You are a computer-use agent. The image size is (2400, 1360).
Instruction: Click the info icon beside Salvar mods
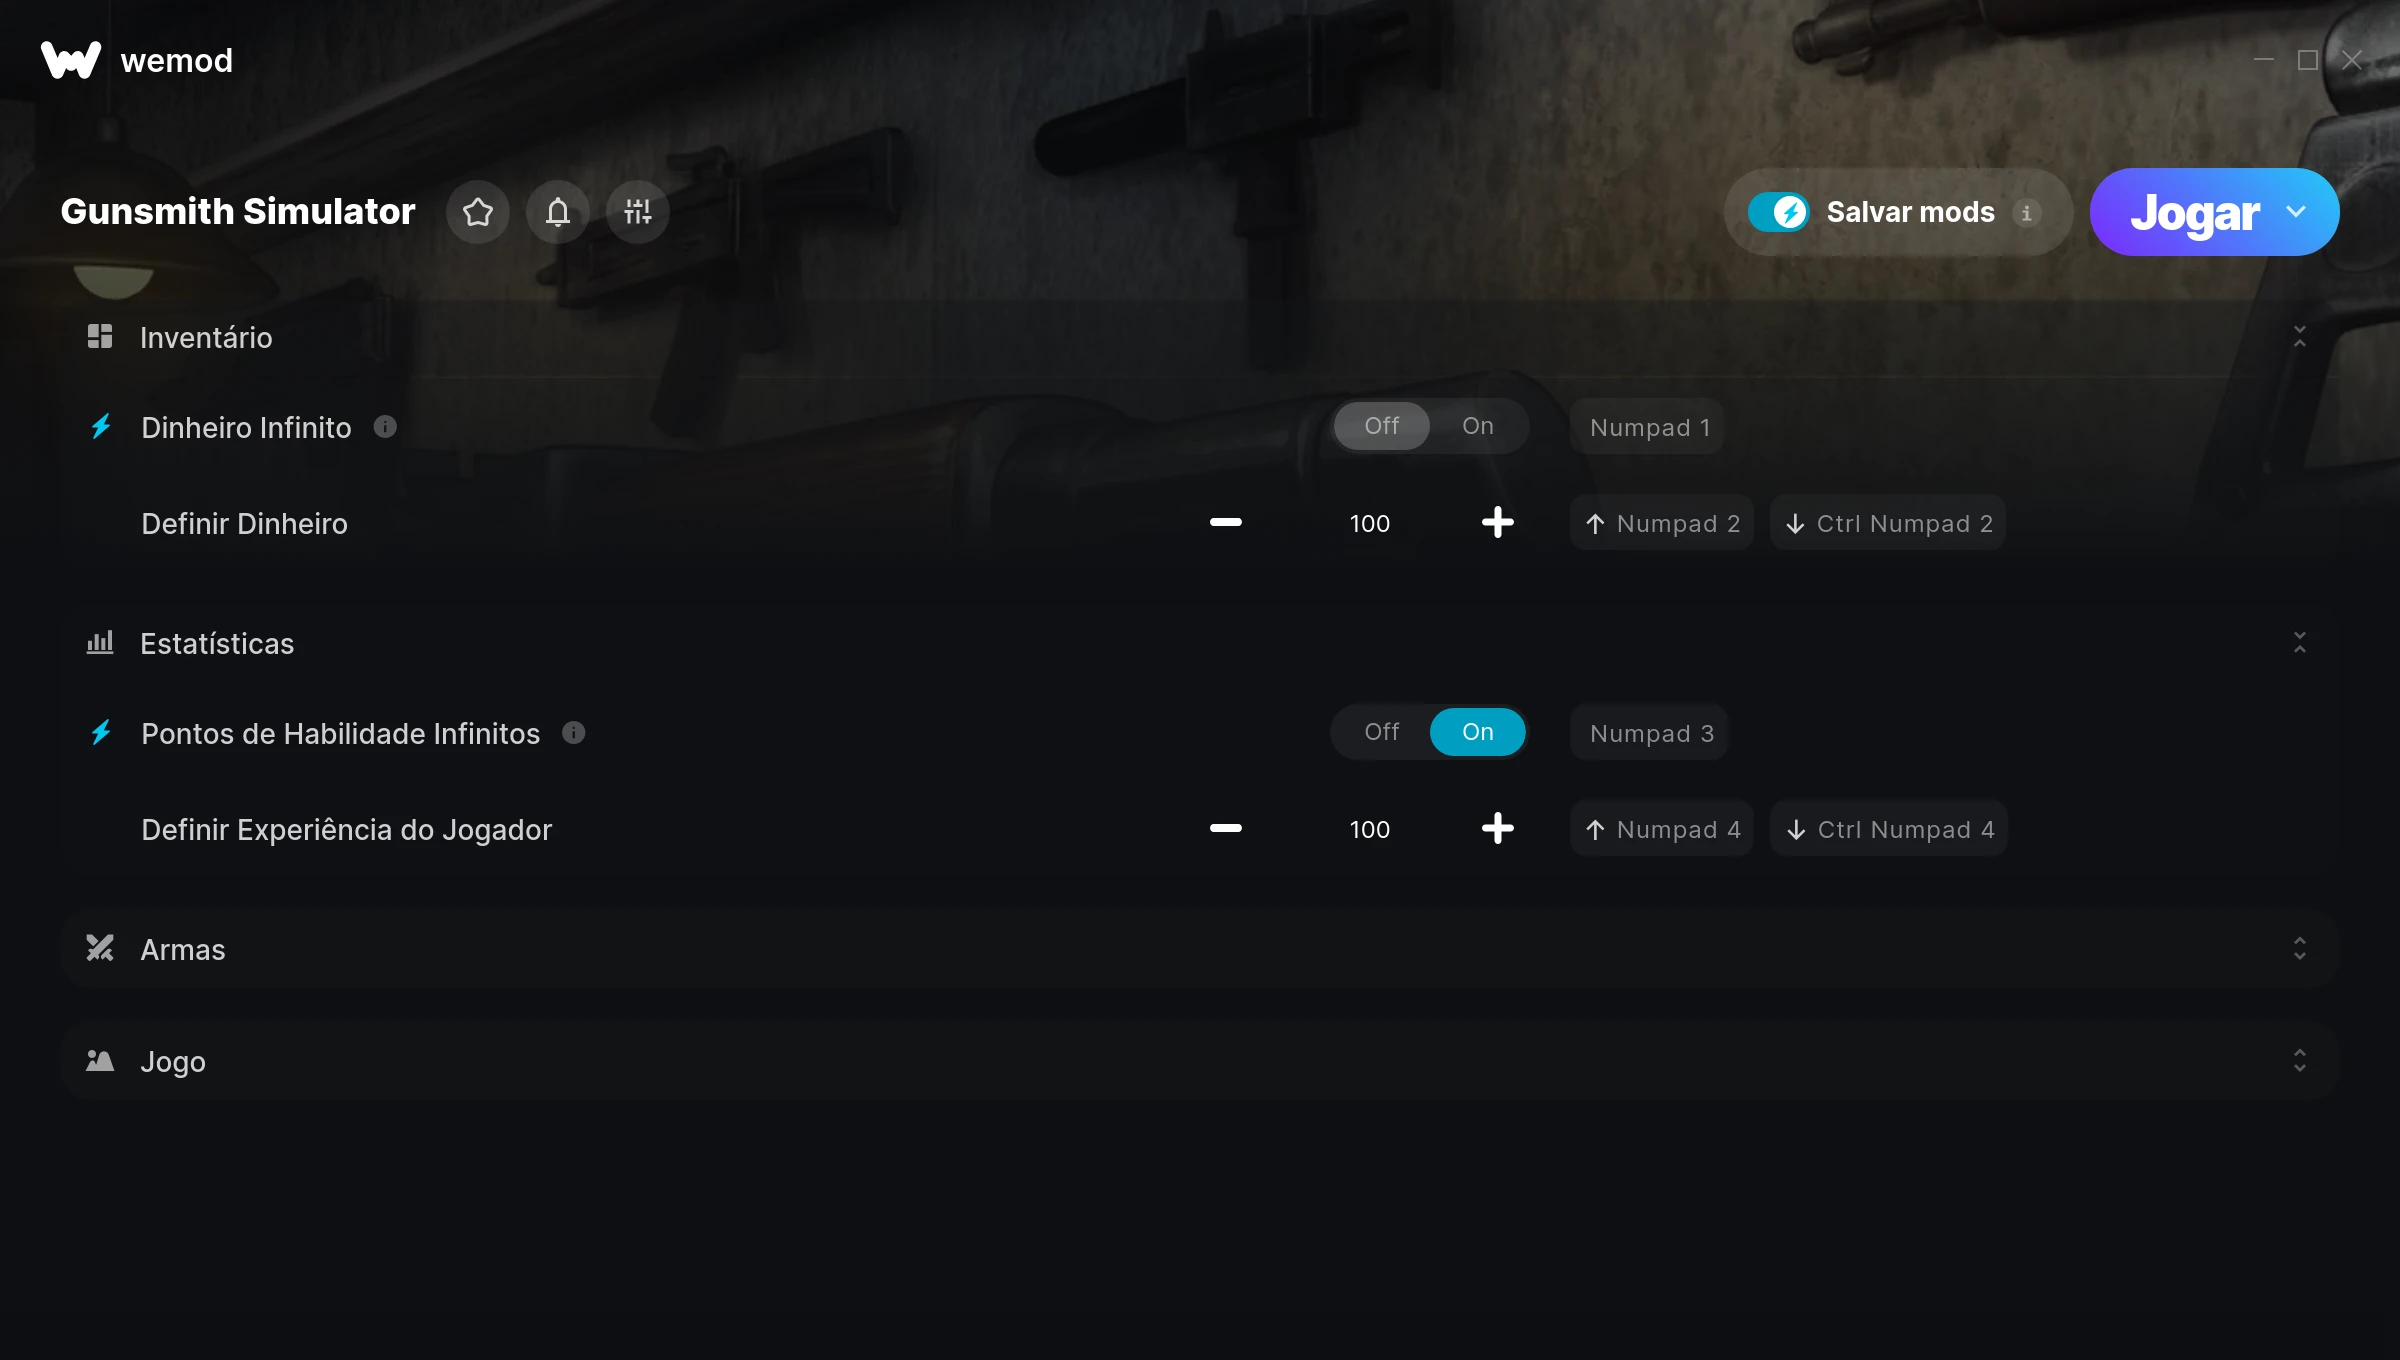click(x=2026, y=213)
